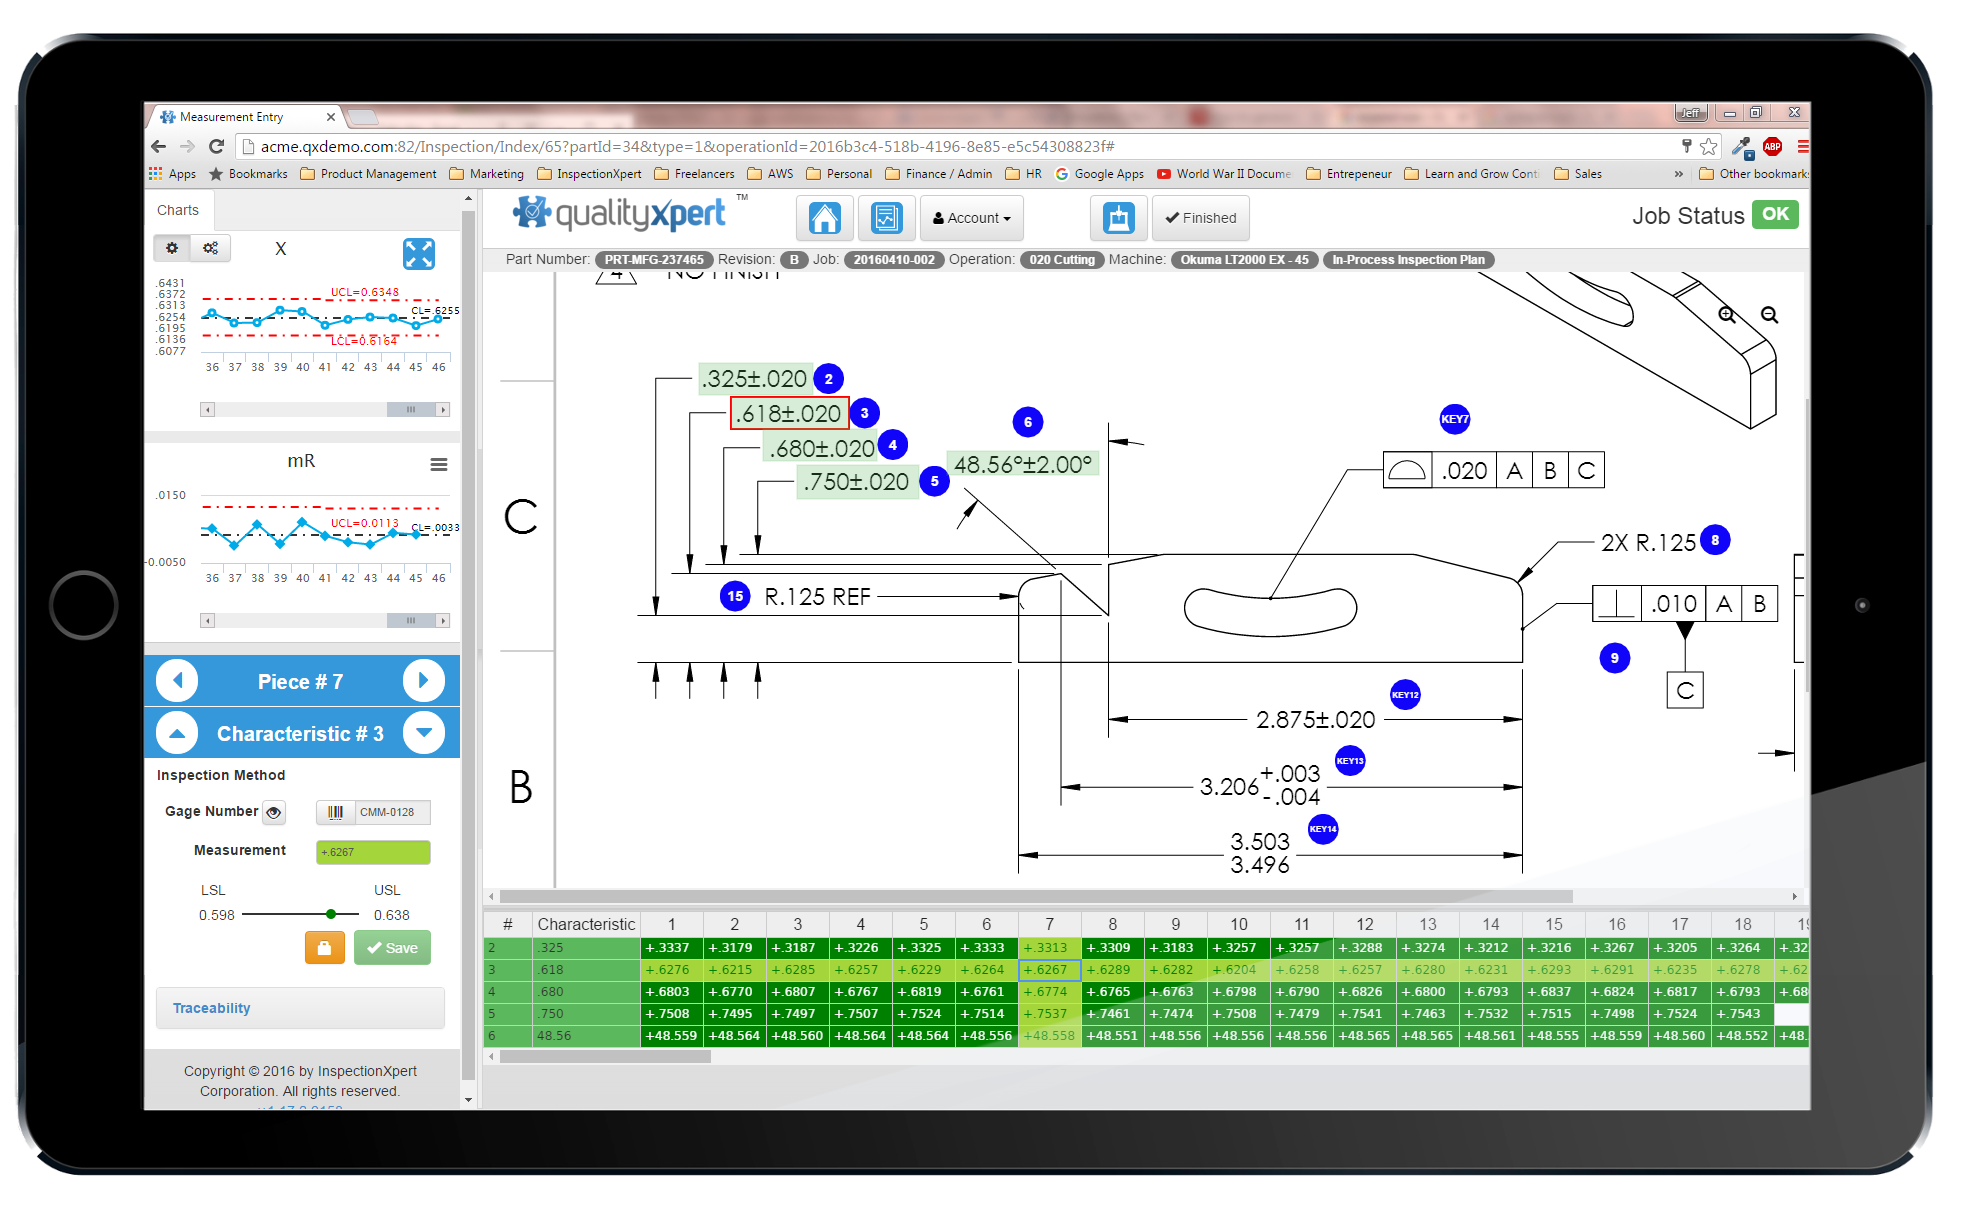Save the measurement
Screen dimensions: 1969x1221
click(x=392, y=948)
